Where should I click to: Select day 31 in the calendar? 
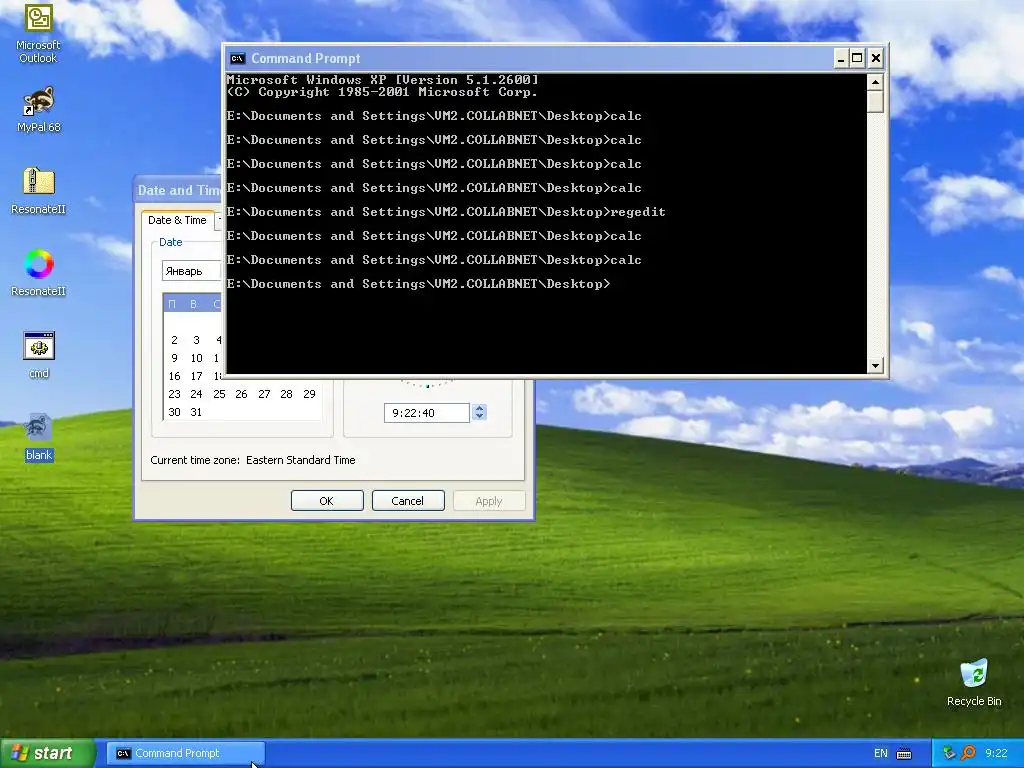pyautogui.click(x=196, y=412)
